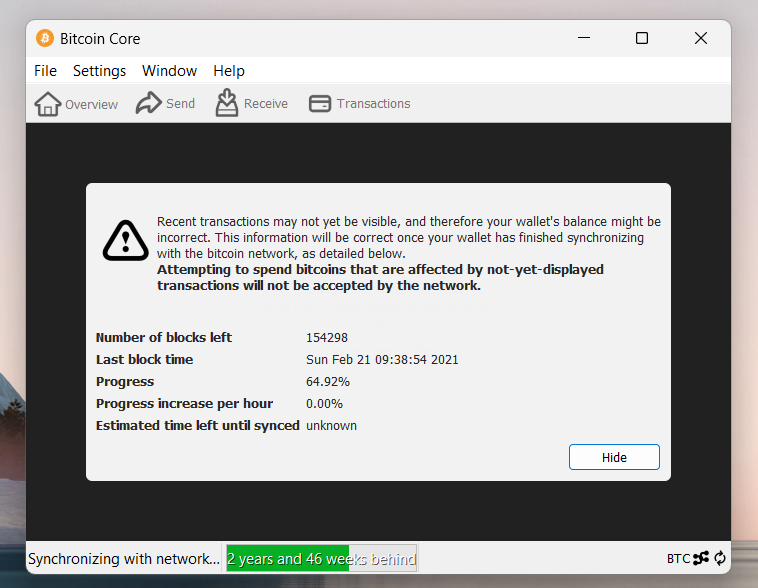Select the Send arrow icon
Image resolution: width=758 pixels, height=588 pixels.
(148, 103)
